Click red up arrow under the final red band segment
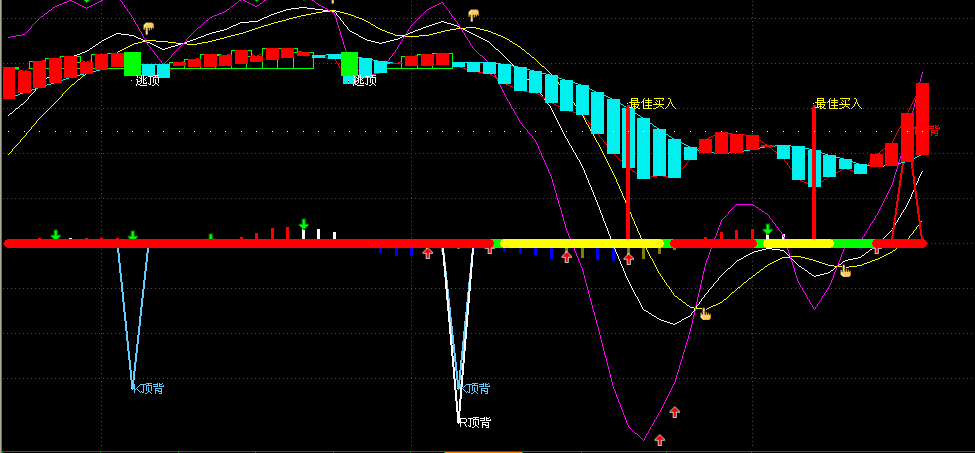 point(877,248)
